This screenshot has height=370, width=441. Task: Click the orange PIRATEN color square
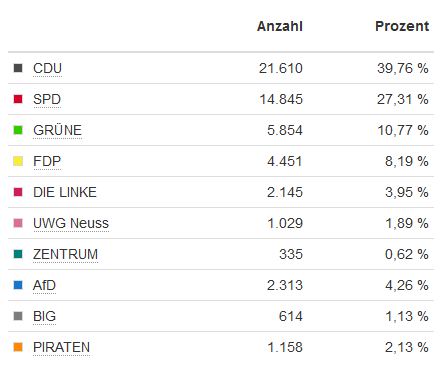(x=18, y=347)
